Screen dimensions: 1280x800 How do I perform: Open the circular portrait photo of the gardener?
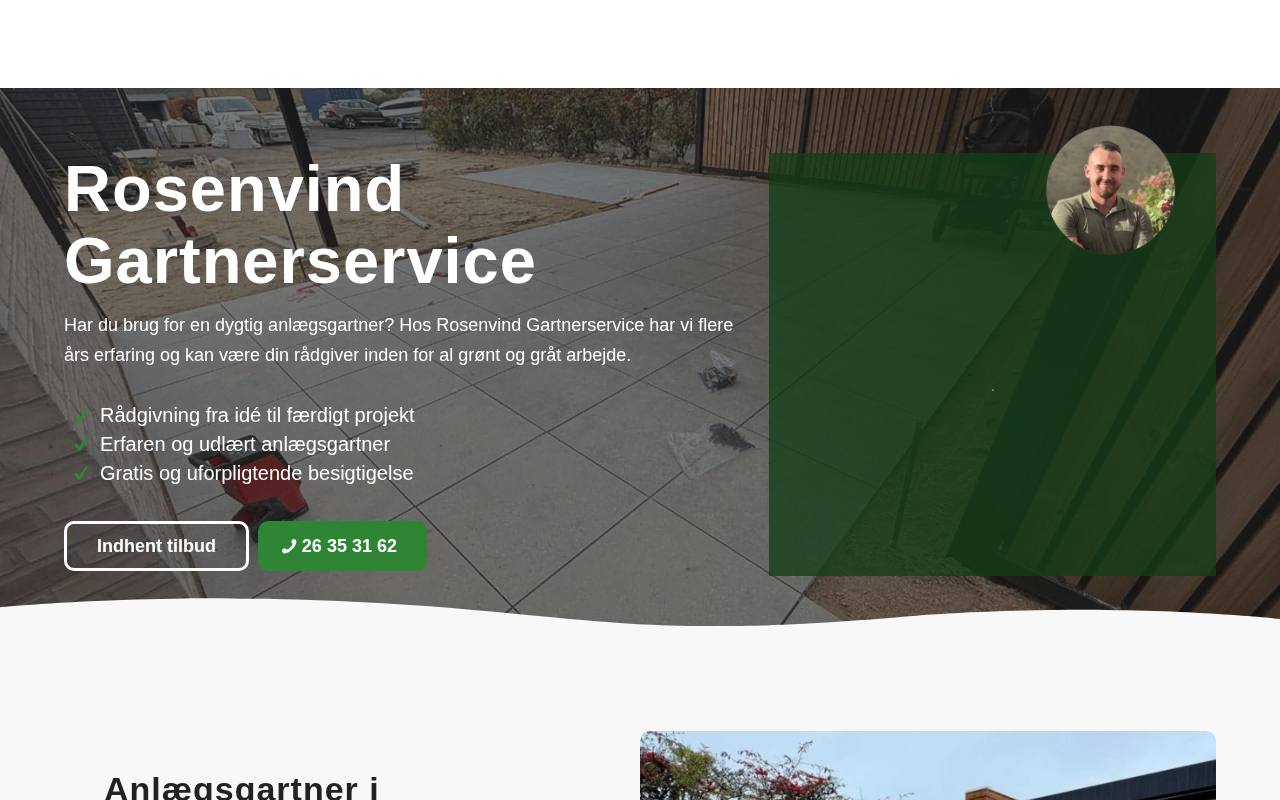1110,190
